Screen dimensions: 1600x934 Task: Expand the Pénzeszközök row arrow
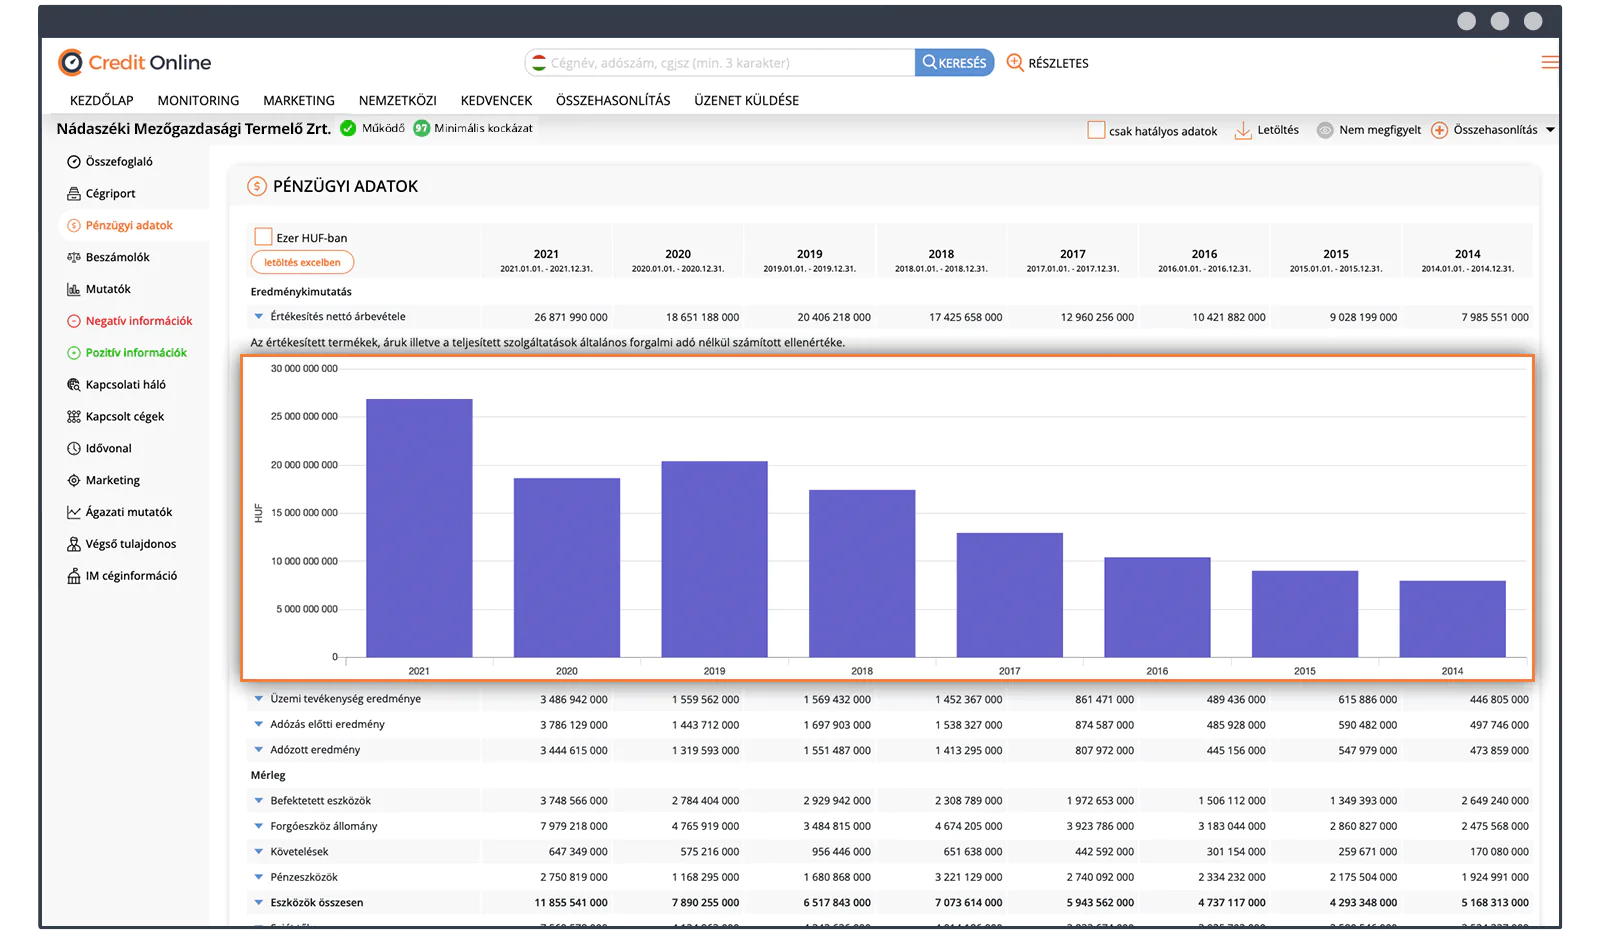259,877
